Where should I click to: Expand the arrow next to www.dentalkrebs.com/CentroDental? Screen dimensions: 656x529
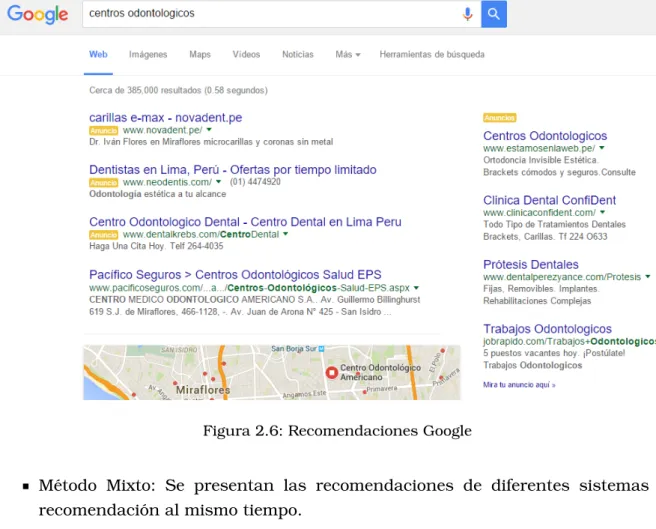tap(285, 234)
